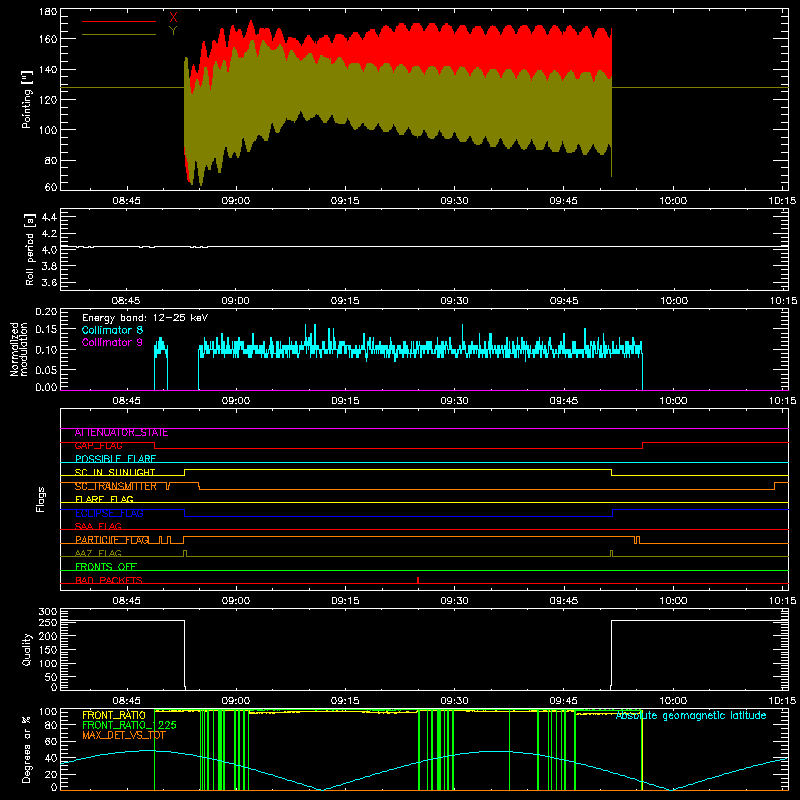Click the POSSIBLE_FLARE label
800x800 pixels.
(115, 459)
